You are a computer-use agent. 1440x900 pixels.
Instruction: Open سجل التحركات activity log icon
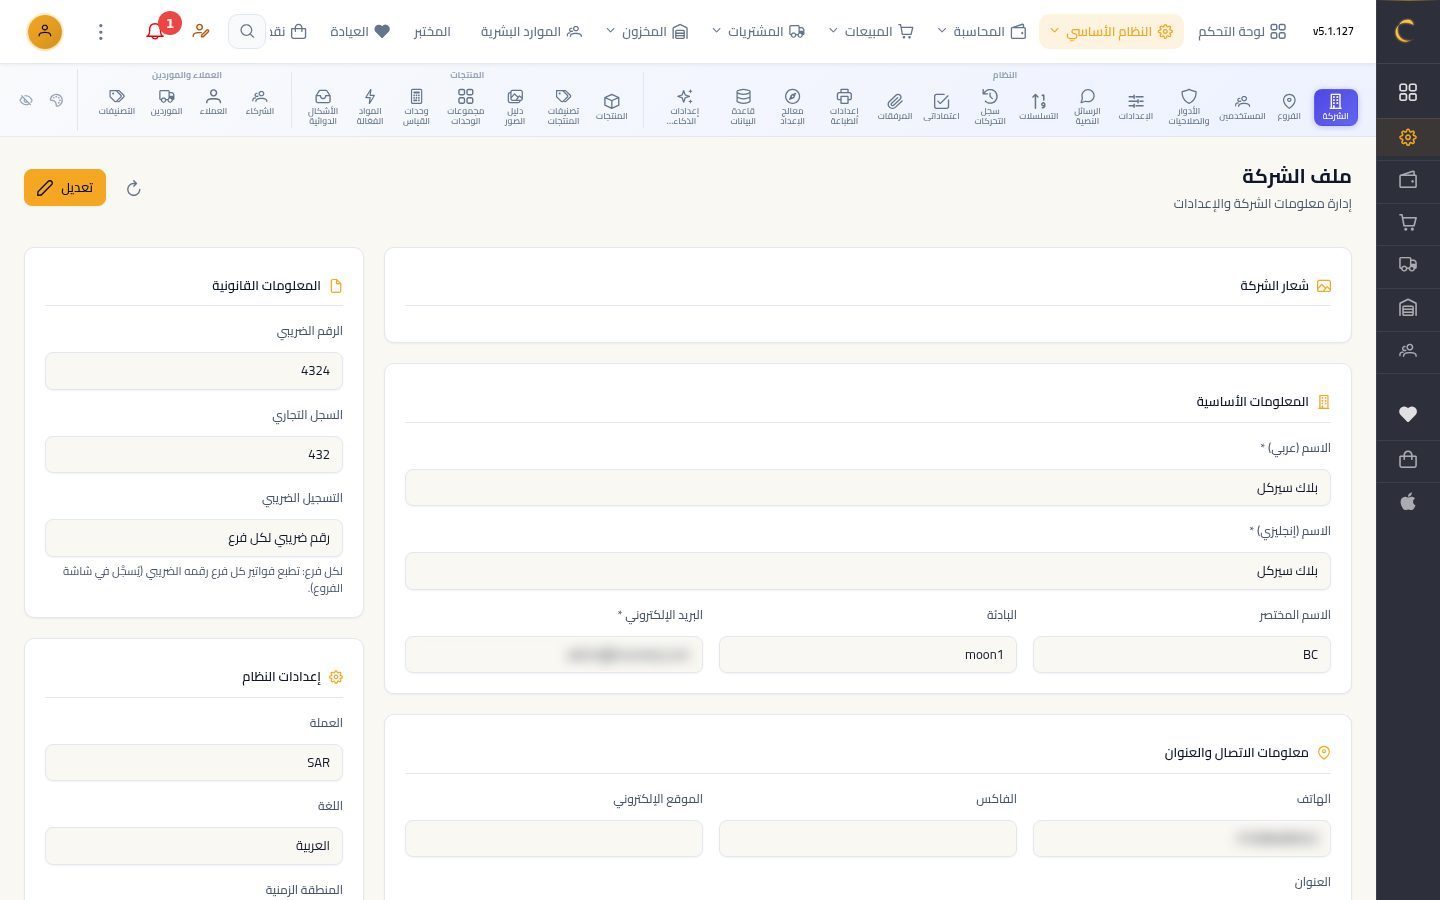click(990, 106)
